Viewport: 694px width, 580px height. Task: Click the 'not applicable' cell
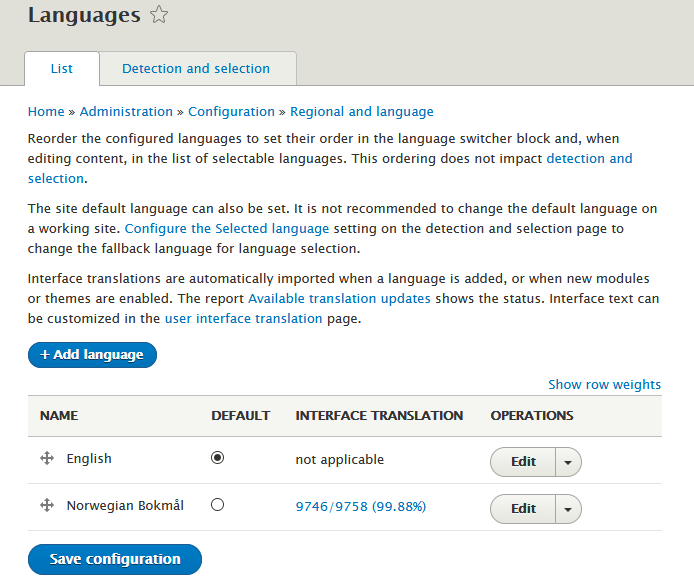[x=339, y=460]
